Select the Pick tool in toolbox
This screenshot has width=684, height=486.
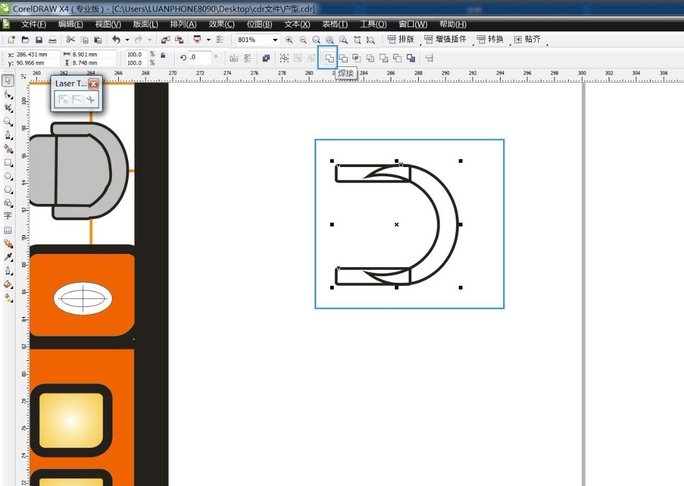7,79
